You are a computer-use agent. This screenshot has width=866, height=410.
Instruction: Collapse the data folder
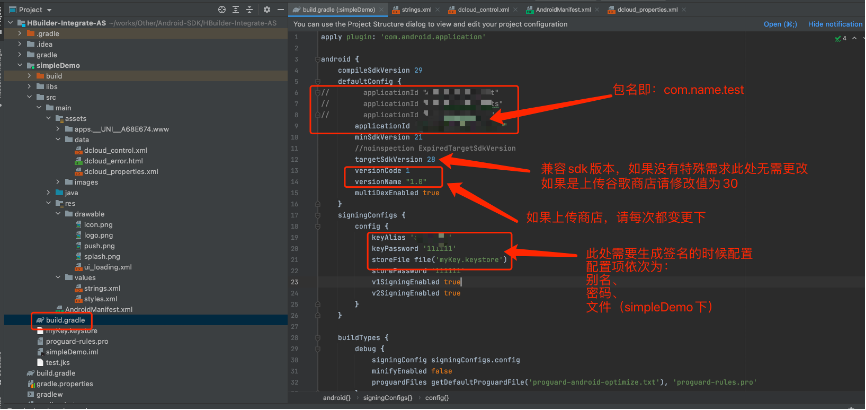pyautogui.click(x=58, y=140)
